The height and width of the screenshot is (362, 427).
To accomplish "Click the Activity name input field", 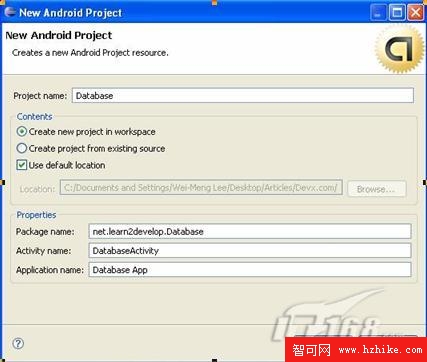I will (250, 250).
